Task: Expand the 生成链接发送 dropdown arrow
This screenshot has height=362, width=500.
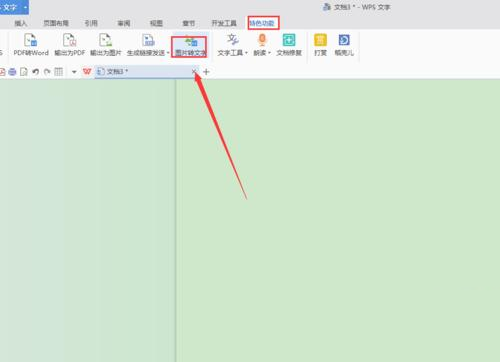Action: click(x=168, y=53)
